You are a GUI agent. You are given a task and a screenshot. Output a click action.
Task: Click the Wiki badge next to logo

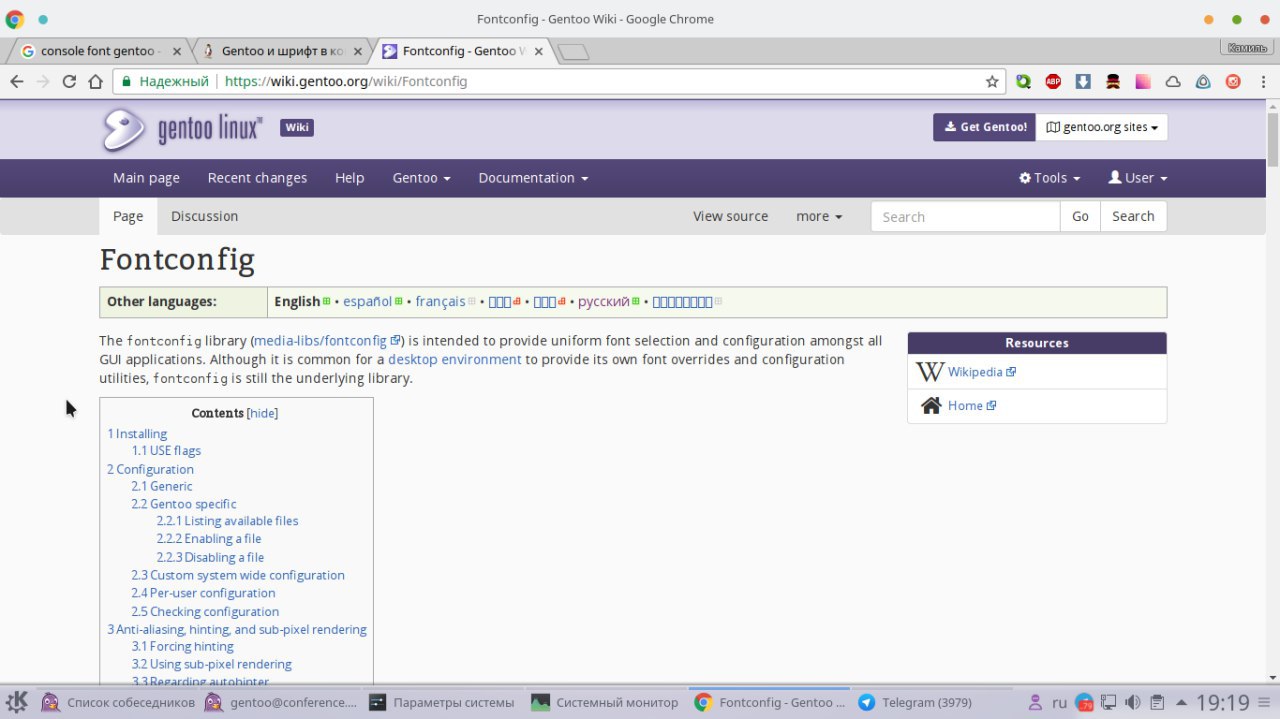point(297,127)
